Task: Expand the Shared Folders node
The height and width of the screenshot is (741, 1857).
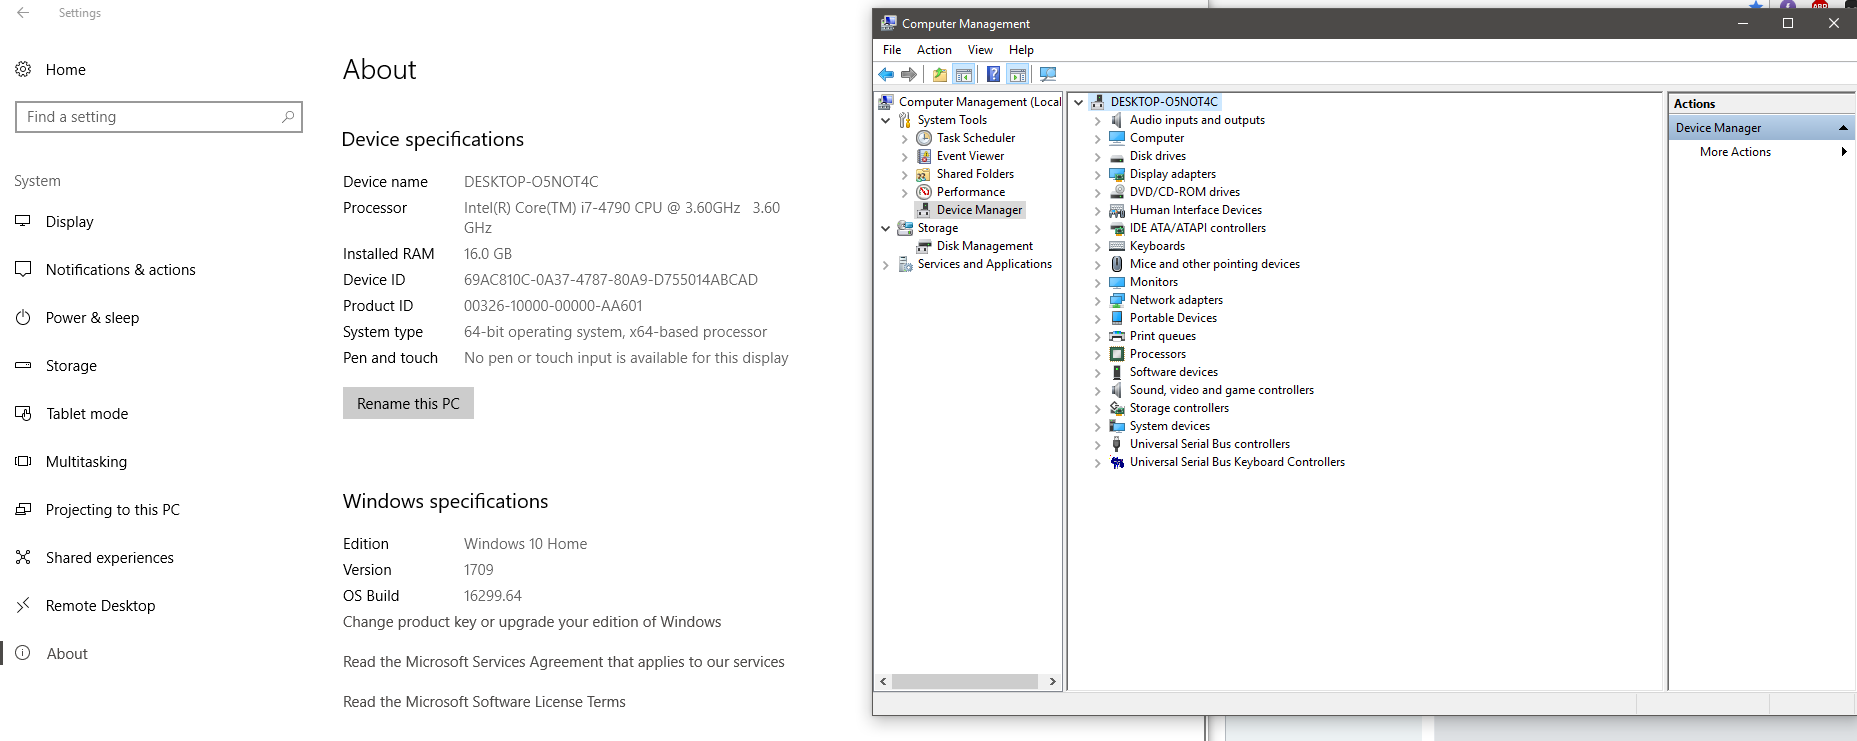Action: 905,174
